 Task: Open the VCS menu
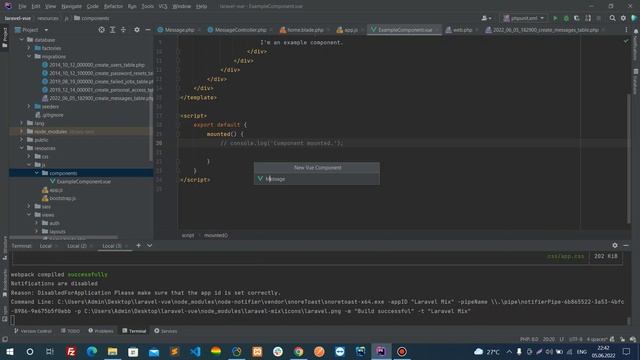tap(163, 6)
